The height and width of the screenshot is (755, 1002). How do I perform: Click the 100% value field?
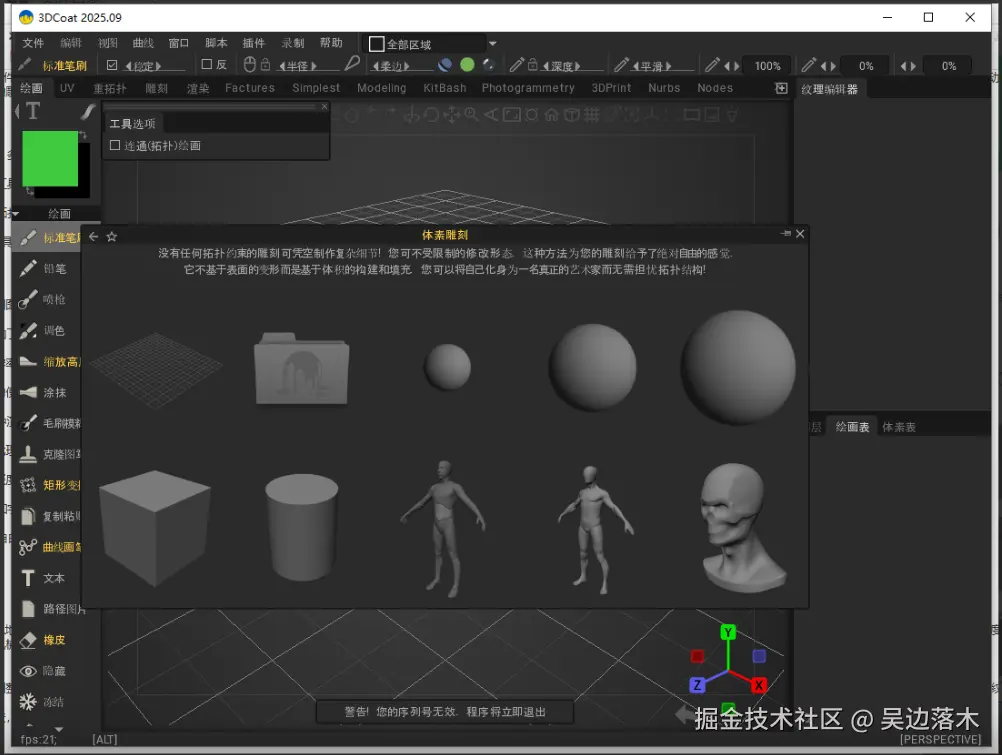tap(767, 66)
